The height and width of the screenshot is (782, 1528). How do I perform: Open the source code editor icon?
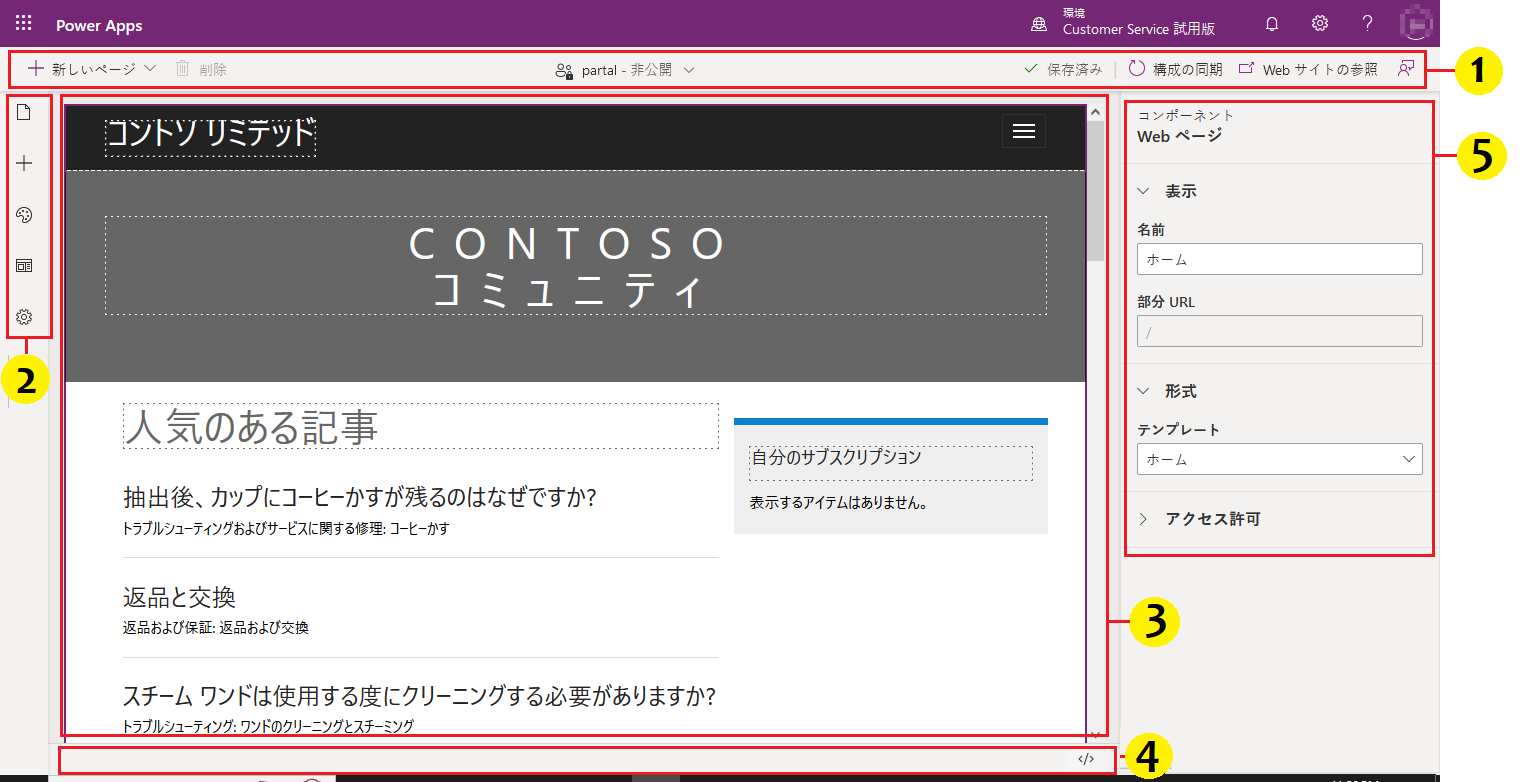[1086, 759]
